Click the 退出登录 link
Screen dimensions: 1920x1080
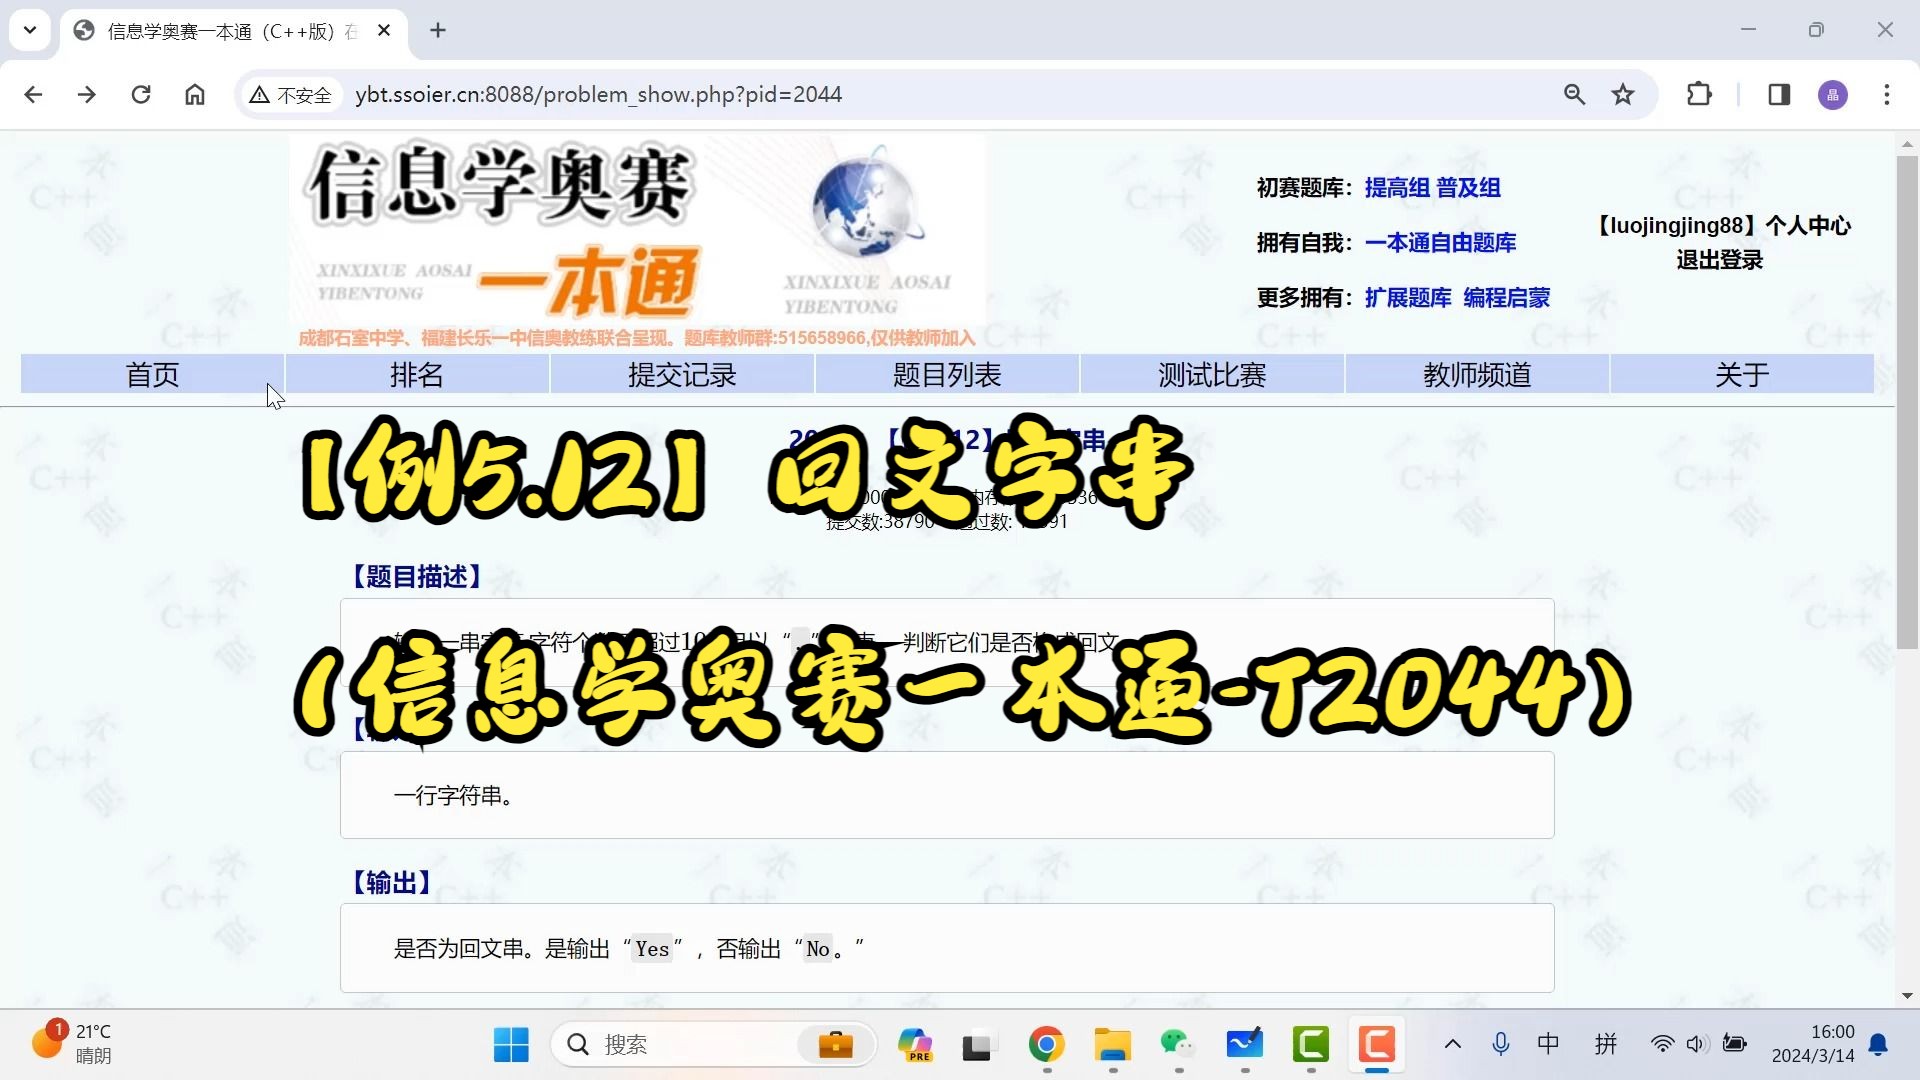pos(1719,260)
